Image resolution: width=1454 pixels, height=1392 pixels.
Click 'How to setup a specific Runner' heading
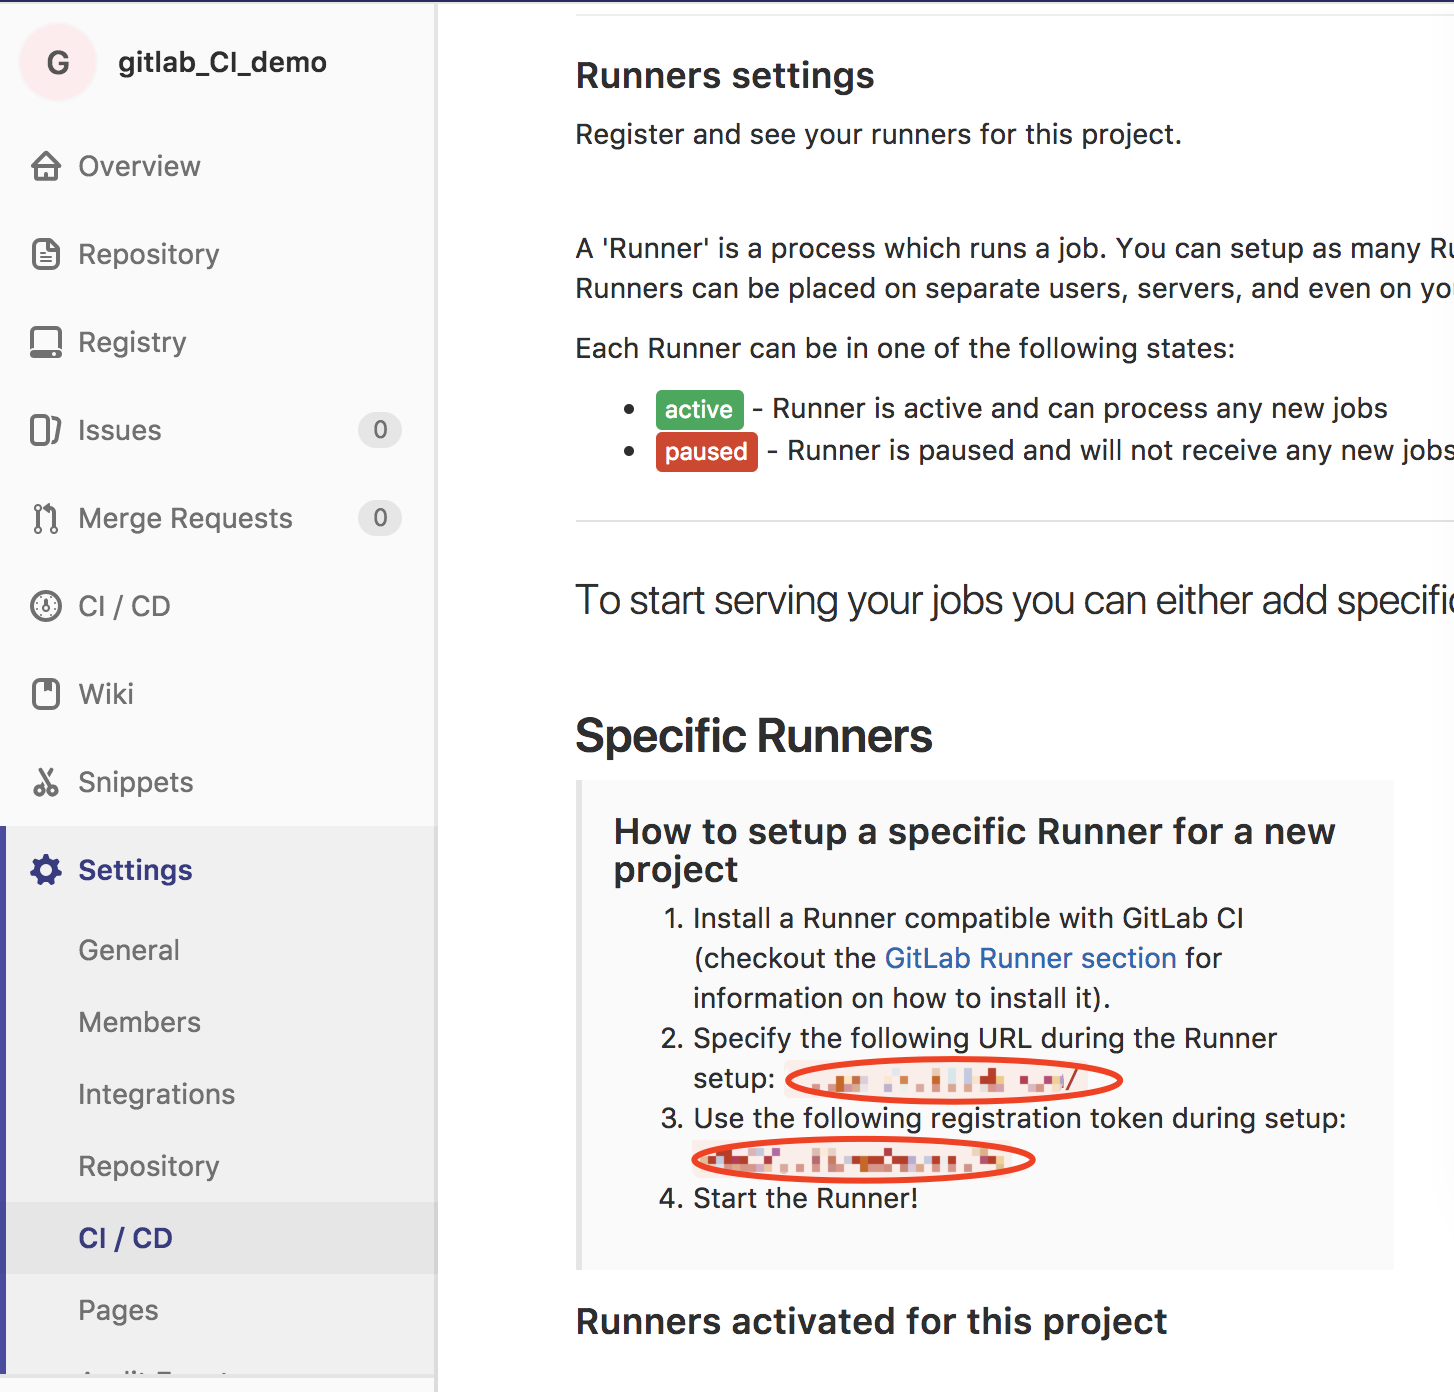pyautogui.click(x=975, y=850)
